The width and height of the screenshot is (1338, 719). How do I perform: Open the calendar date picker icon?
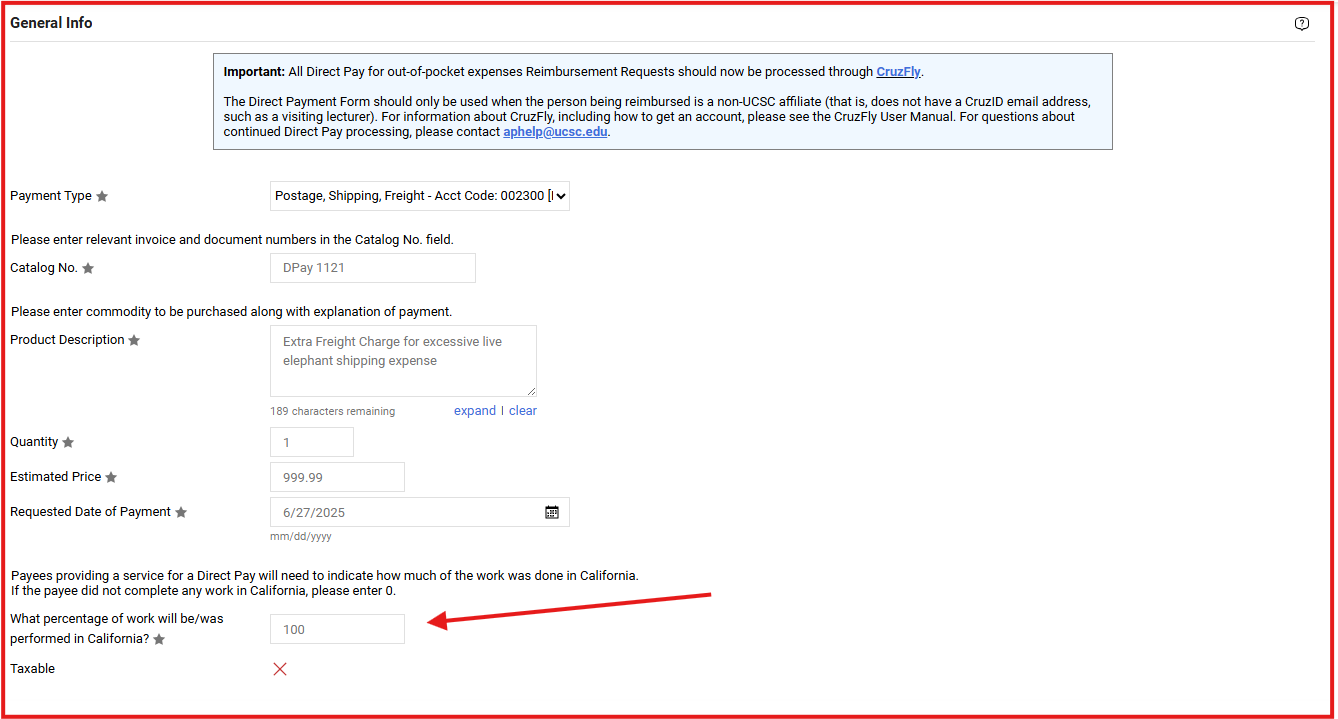(x=552, y=512)
